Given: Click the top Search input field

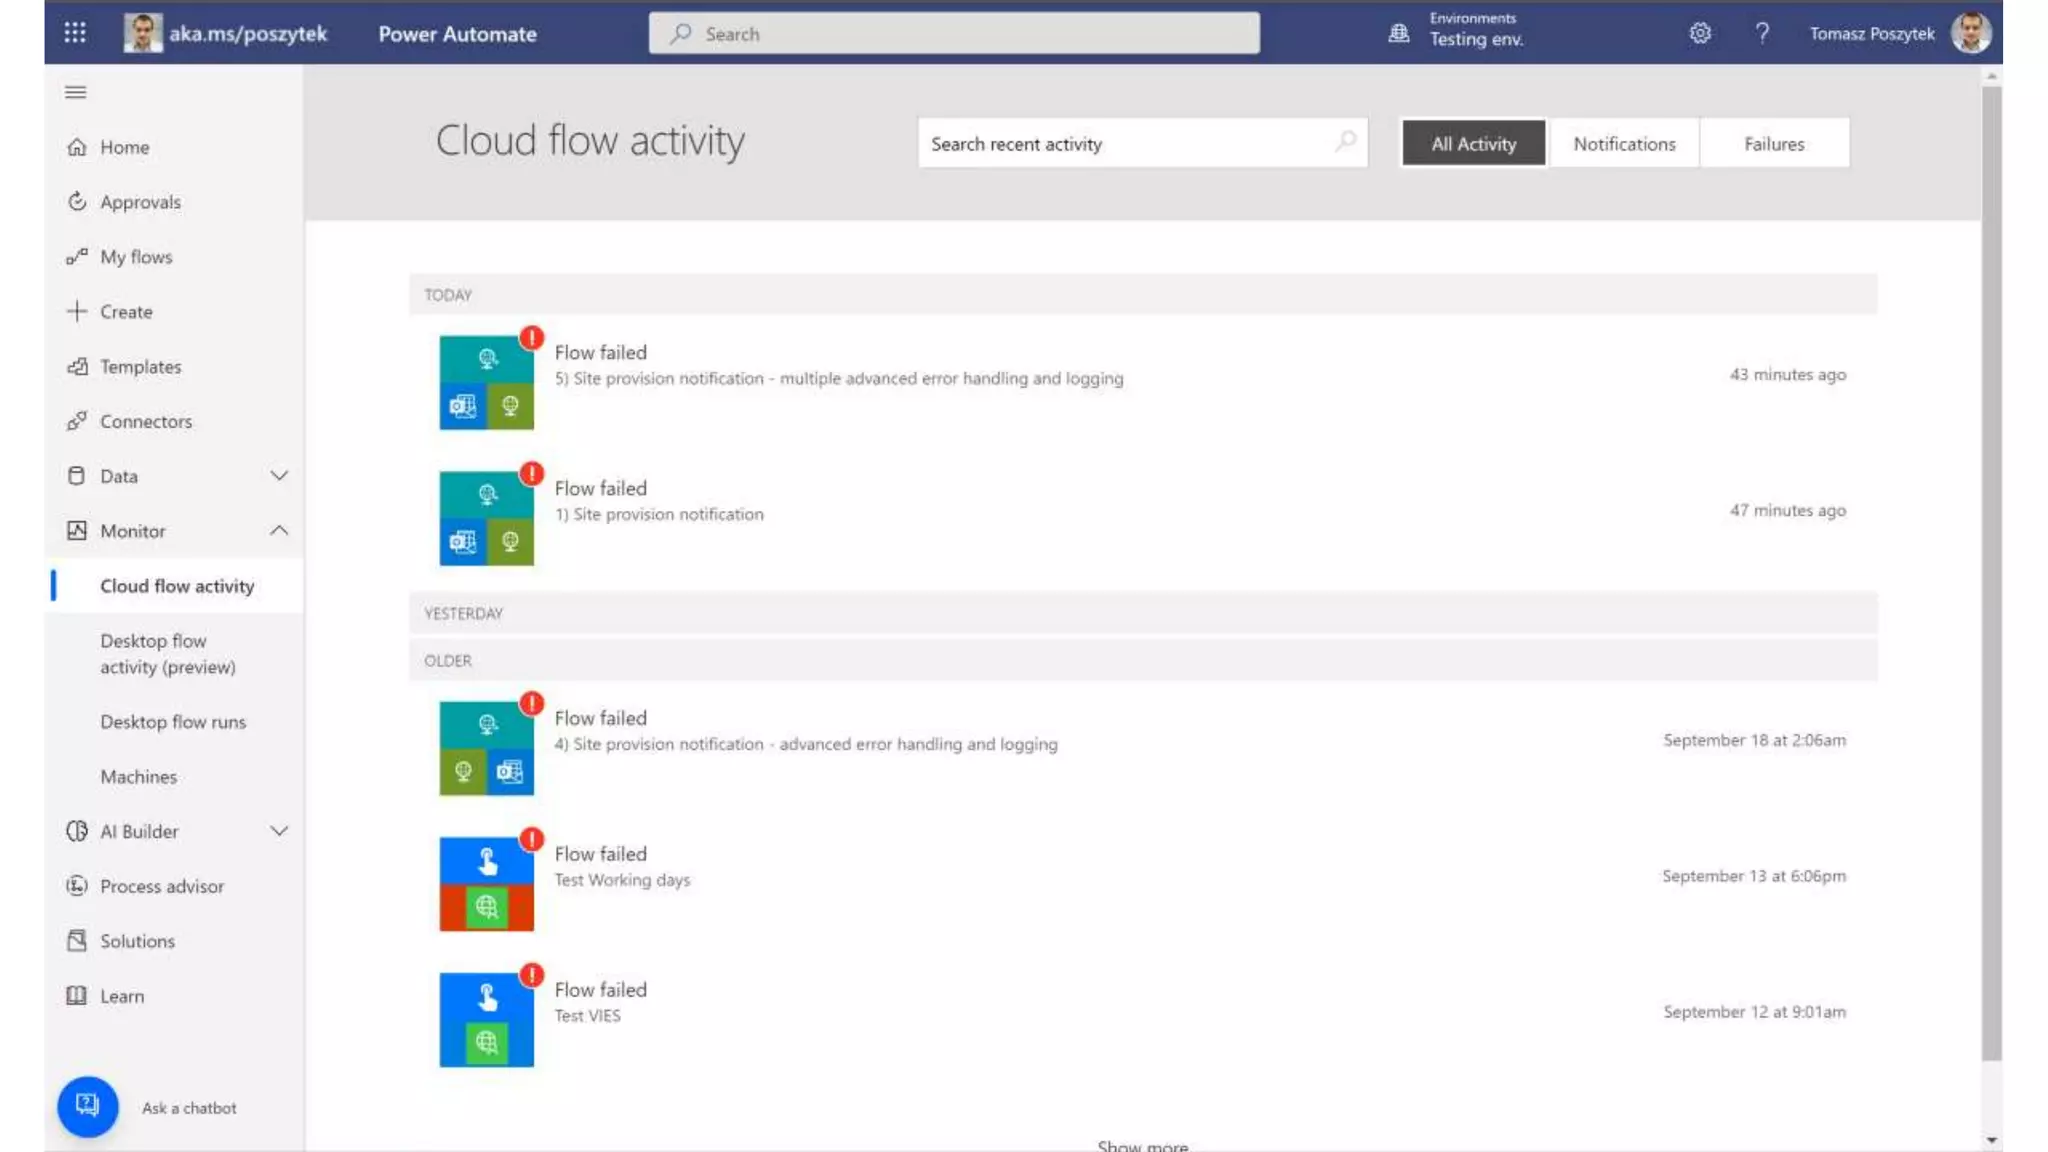Looking at the screenshot, I should [954, 33].
